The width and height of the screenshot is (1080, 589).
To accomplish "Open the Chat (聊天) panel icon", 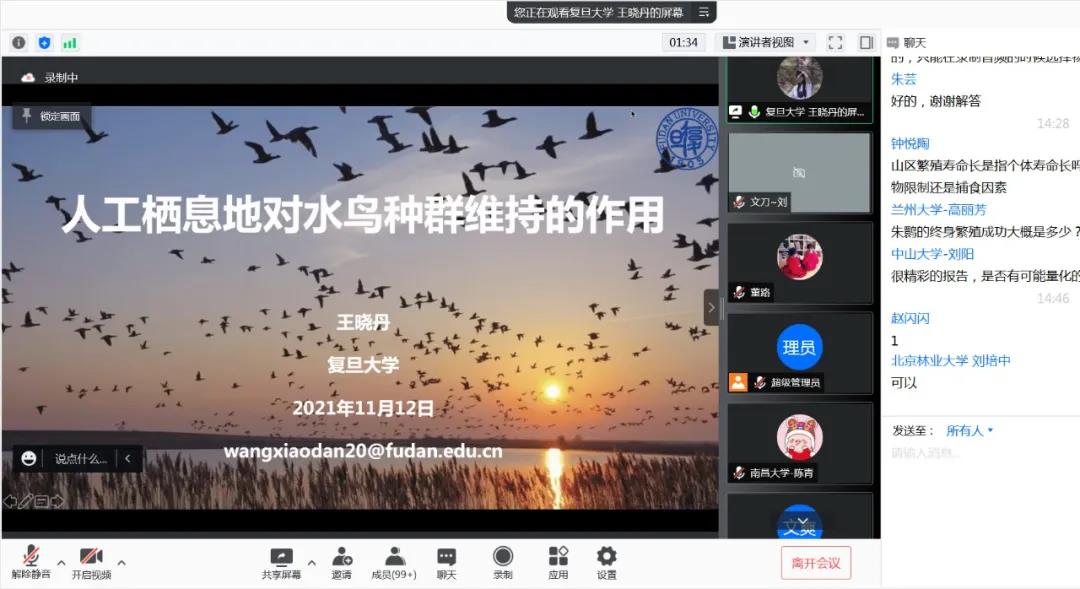I will click(x=446, y=558).
